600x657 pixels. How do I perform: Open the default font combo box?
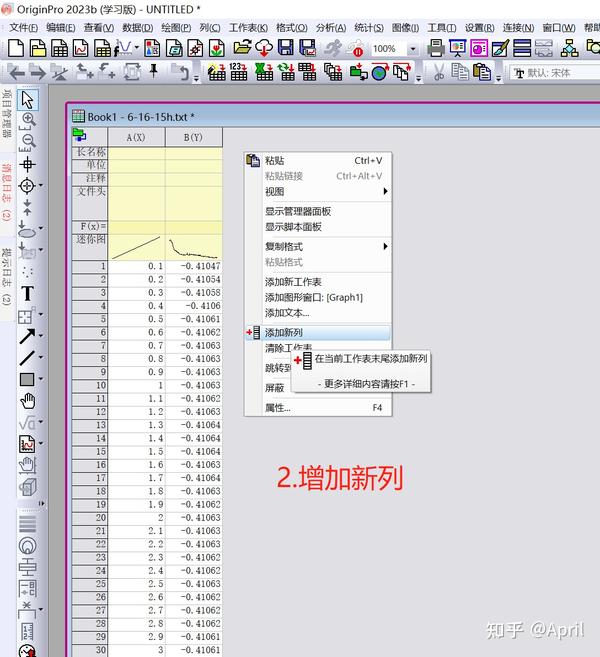(555, 73)
